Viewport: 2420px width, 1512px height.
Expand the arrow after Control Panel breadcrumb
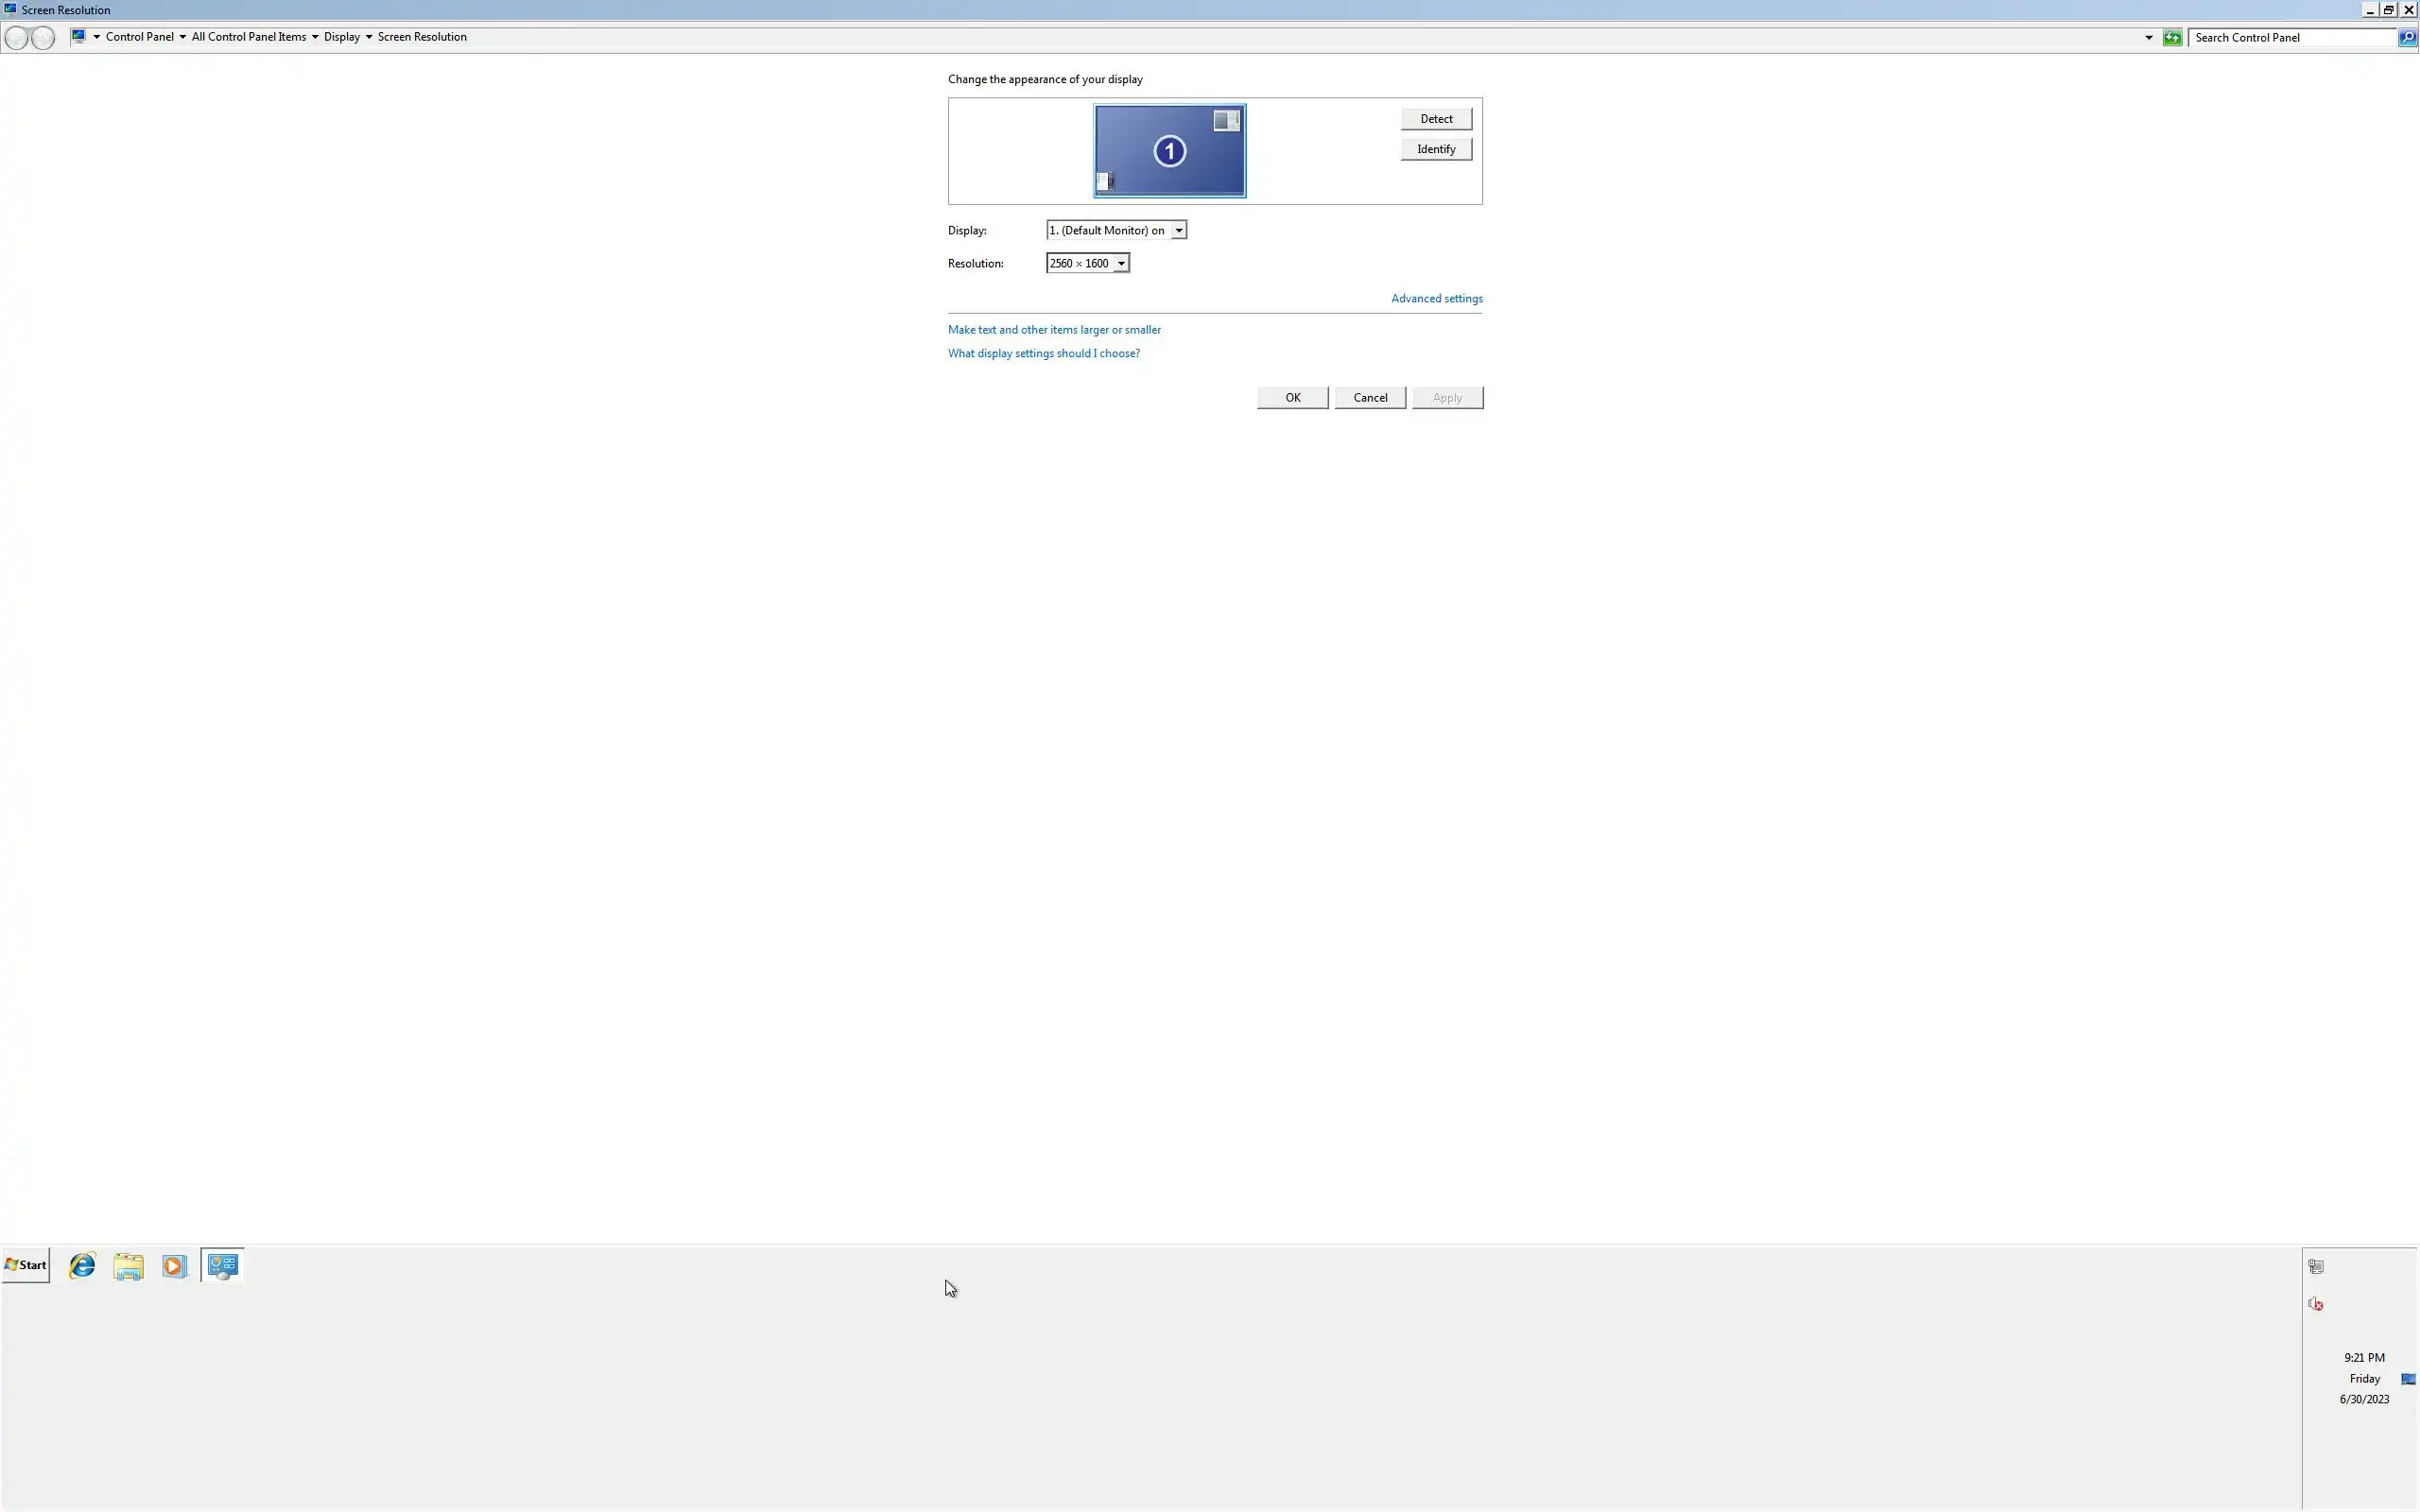click(182, 37)
